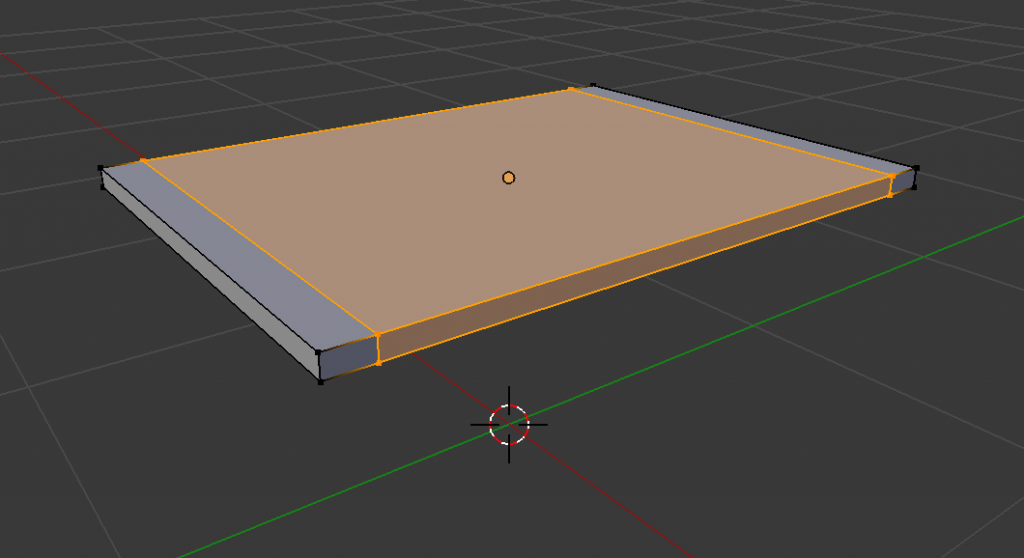Select the upper black vertex at the nearest front corner
The image size is (1024, 558).
(x=318, y=352)
